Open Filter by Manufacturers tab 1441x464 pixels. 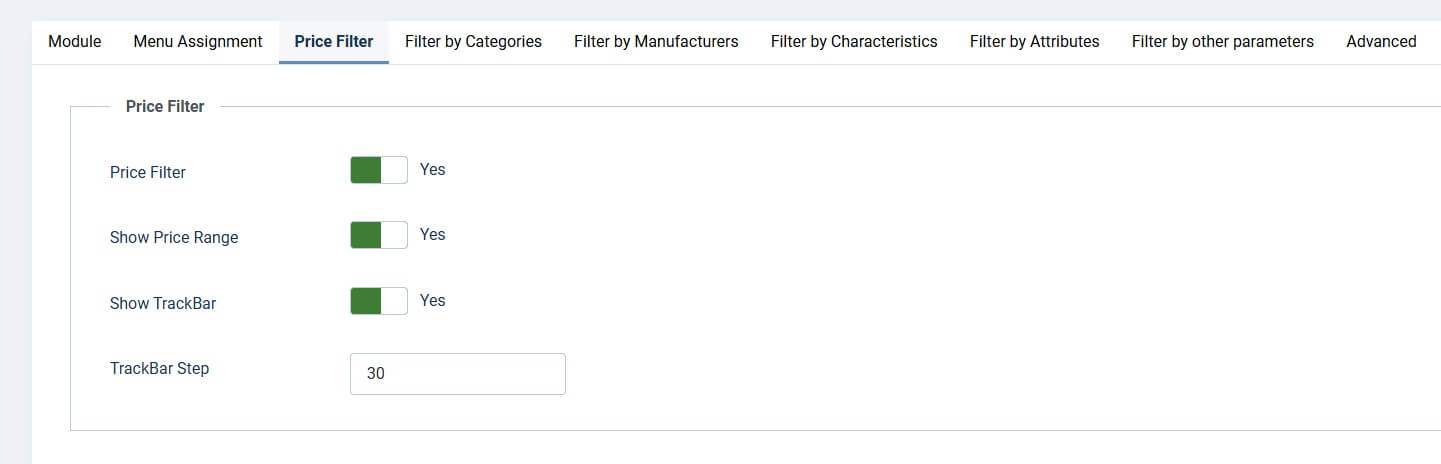656,42
